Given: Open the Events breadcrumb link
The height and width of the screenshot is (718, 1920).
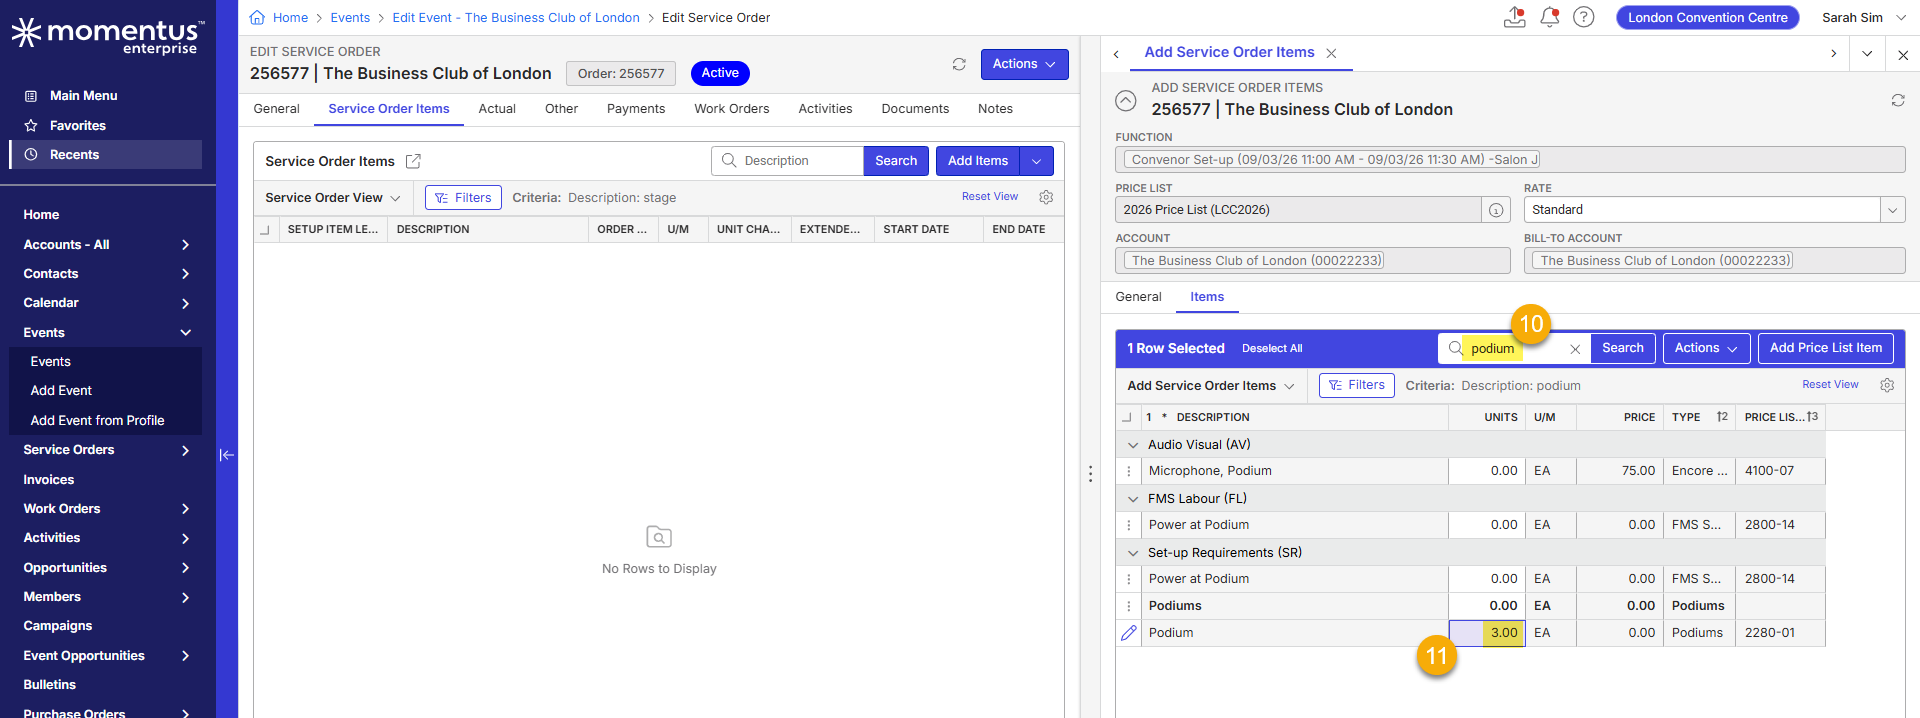Looking at the screenshot, I should tap(350, 18).
